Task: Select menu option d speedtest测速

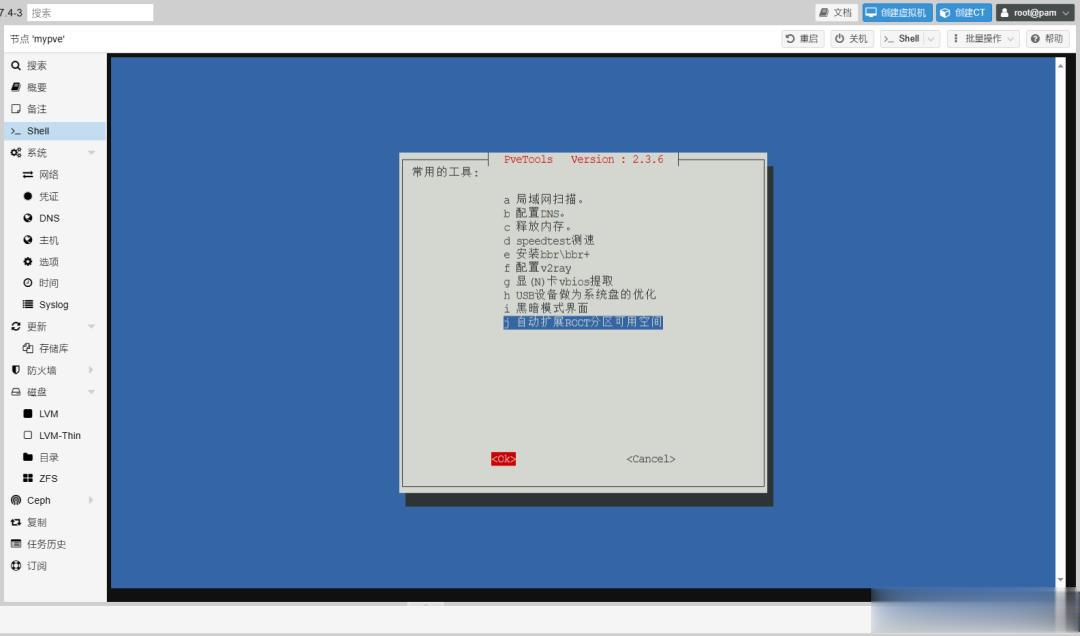Action: [x=549, y=240]
